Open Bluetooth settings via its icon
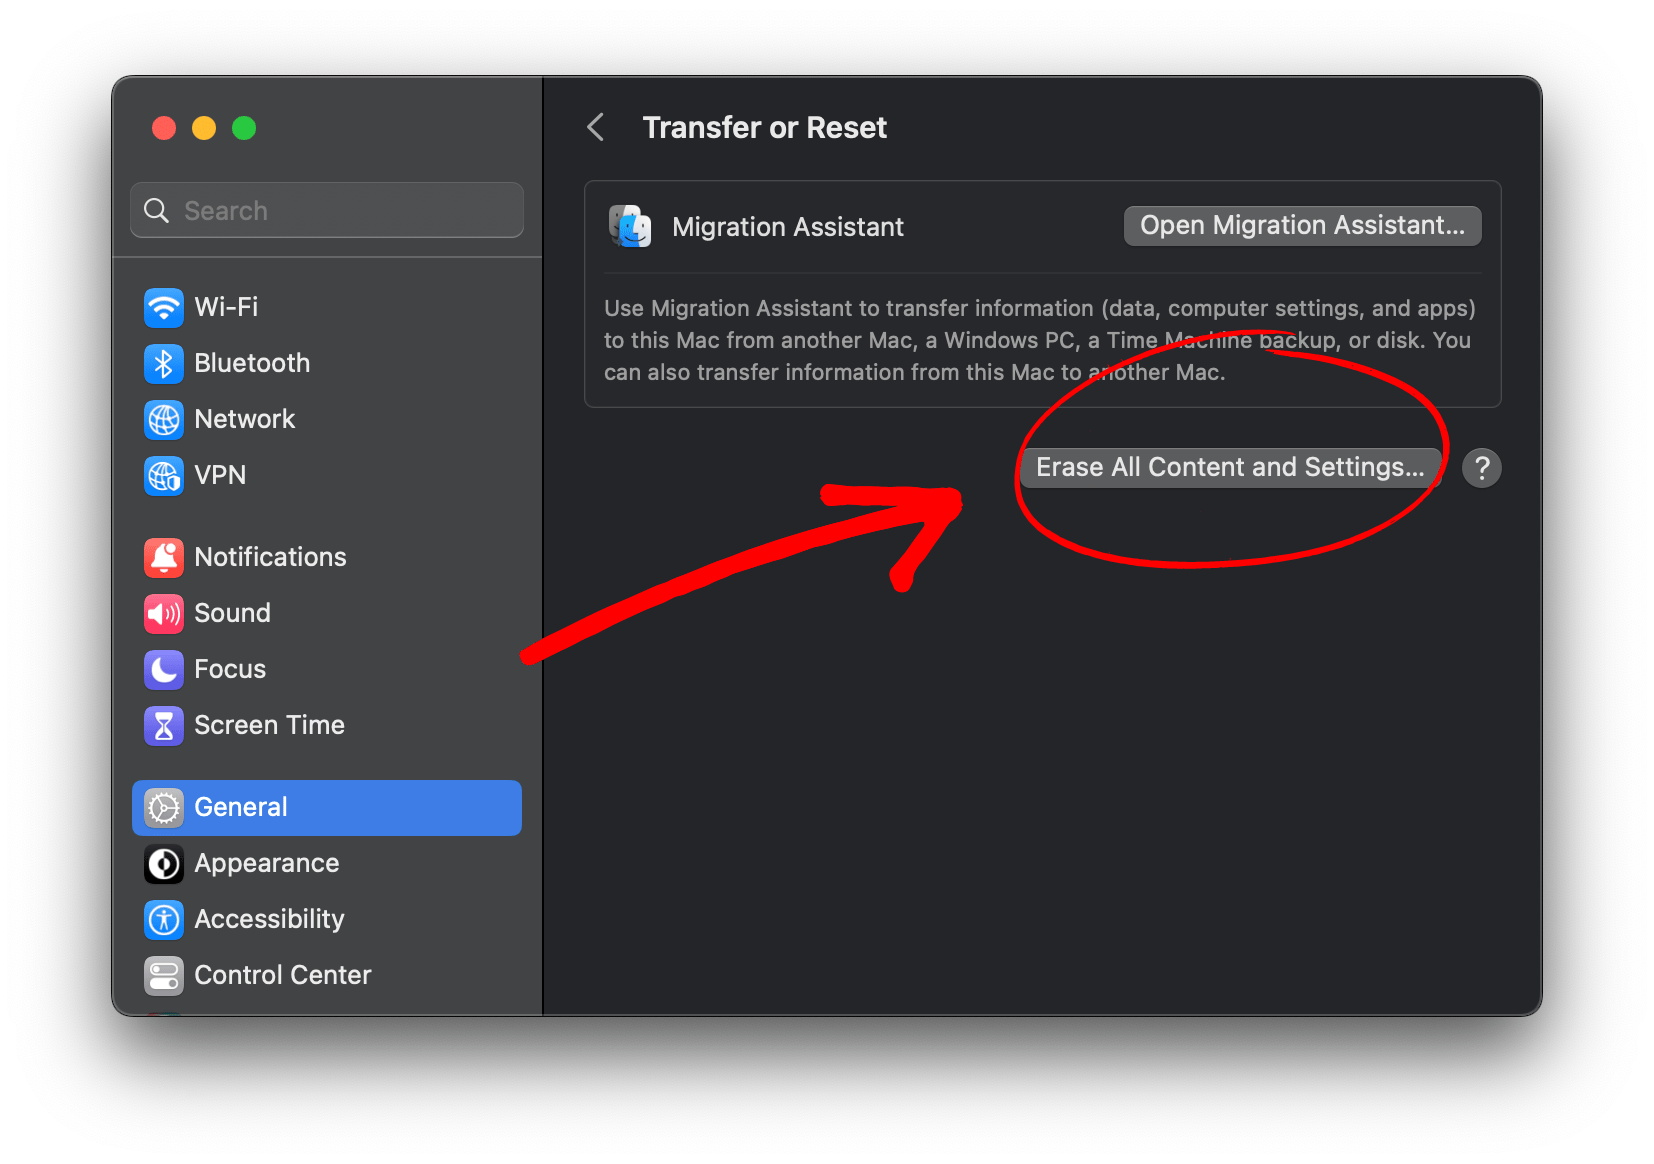1654x1164 pixels. click(164, 363)
